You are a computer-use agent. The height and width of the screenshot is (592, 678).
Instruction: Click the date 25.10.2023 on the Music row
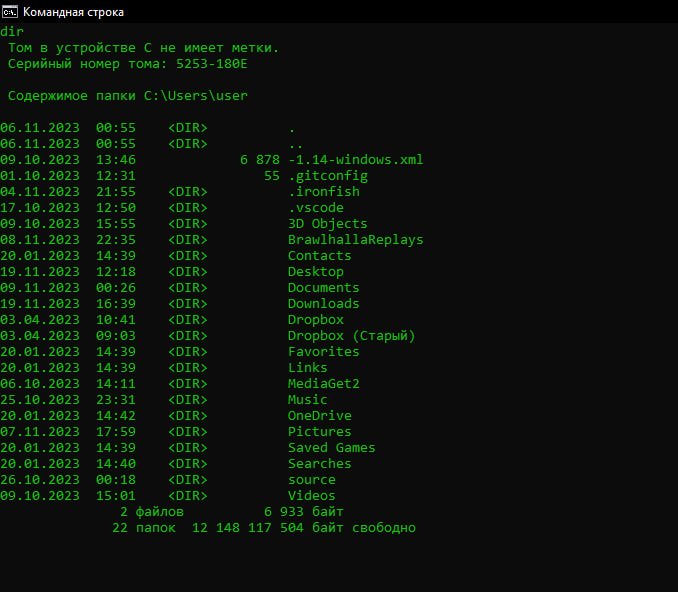(x=40, y=400)
